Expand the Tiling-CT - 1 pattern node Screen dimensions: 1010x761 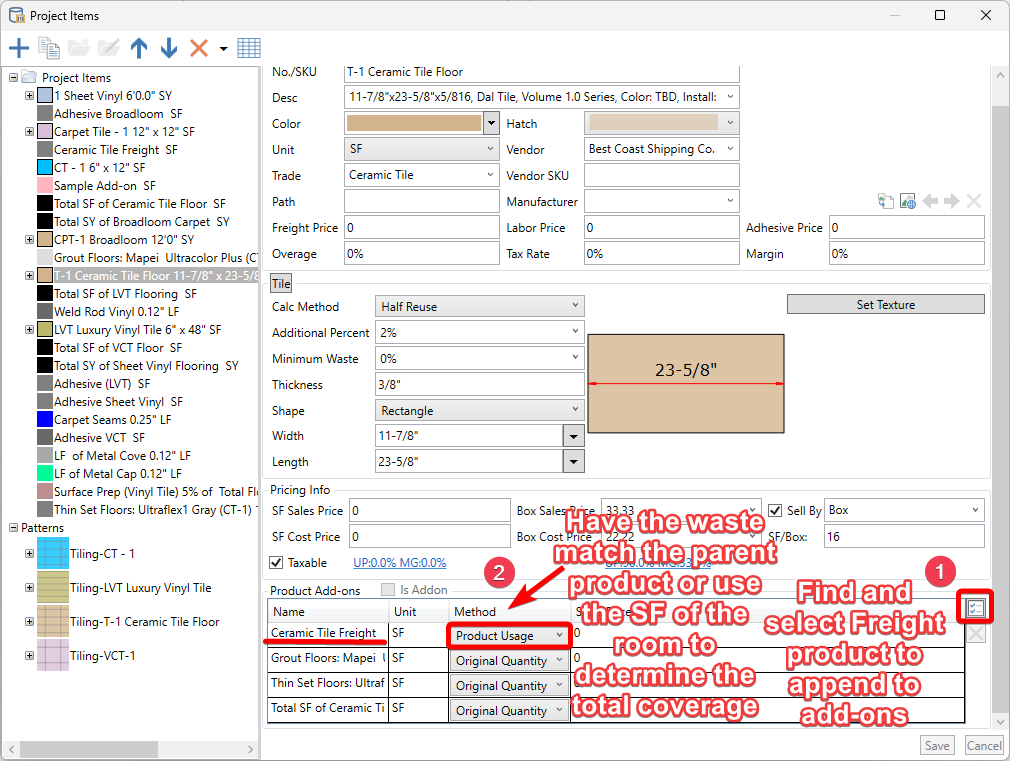(x=29, y=553)
